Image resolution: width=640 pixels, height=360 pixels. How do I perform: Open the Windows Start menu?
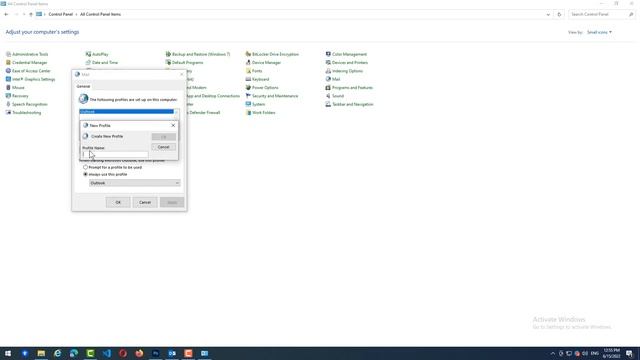coord(8,353)
